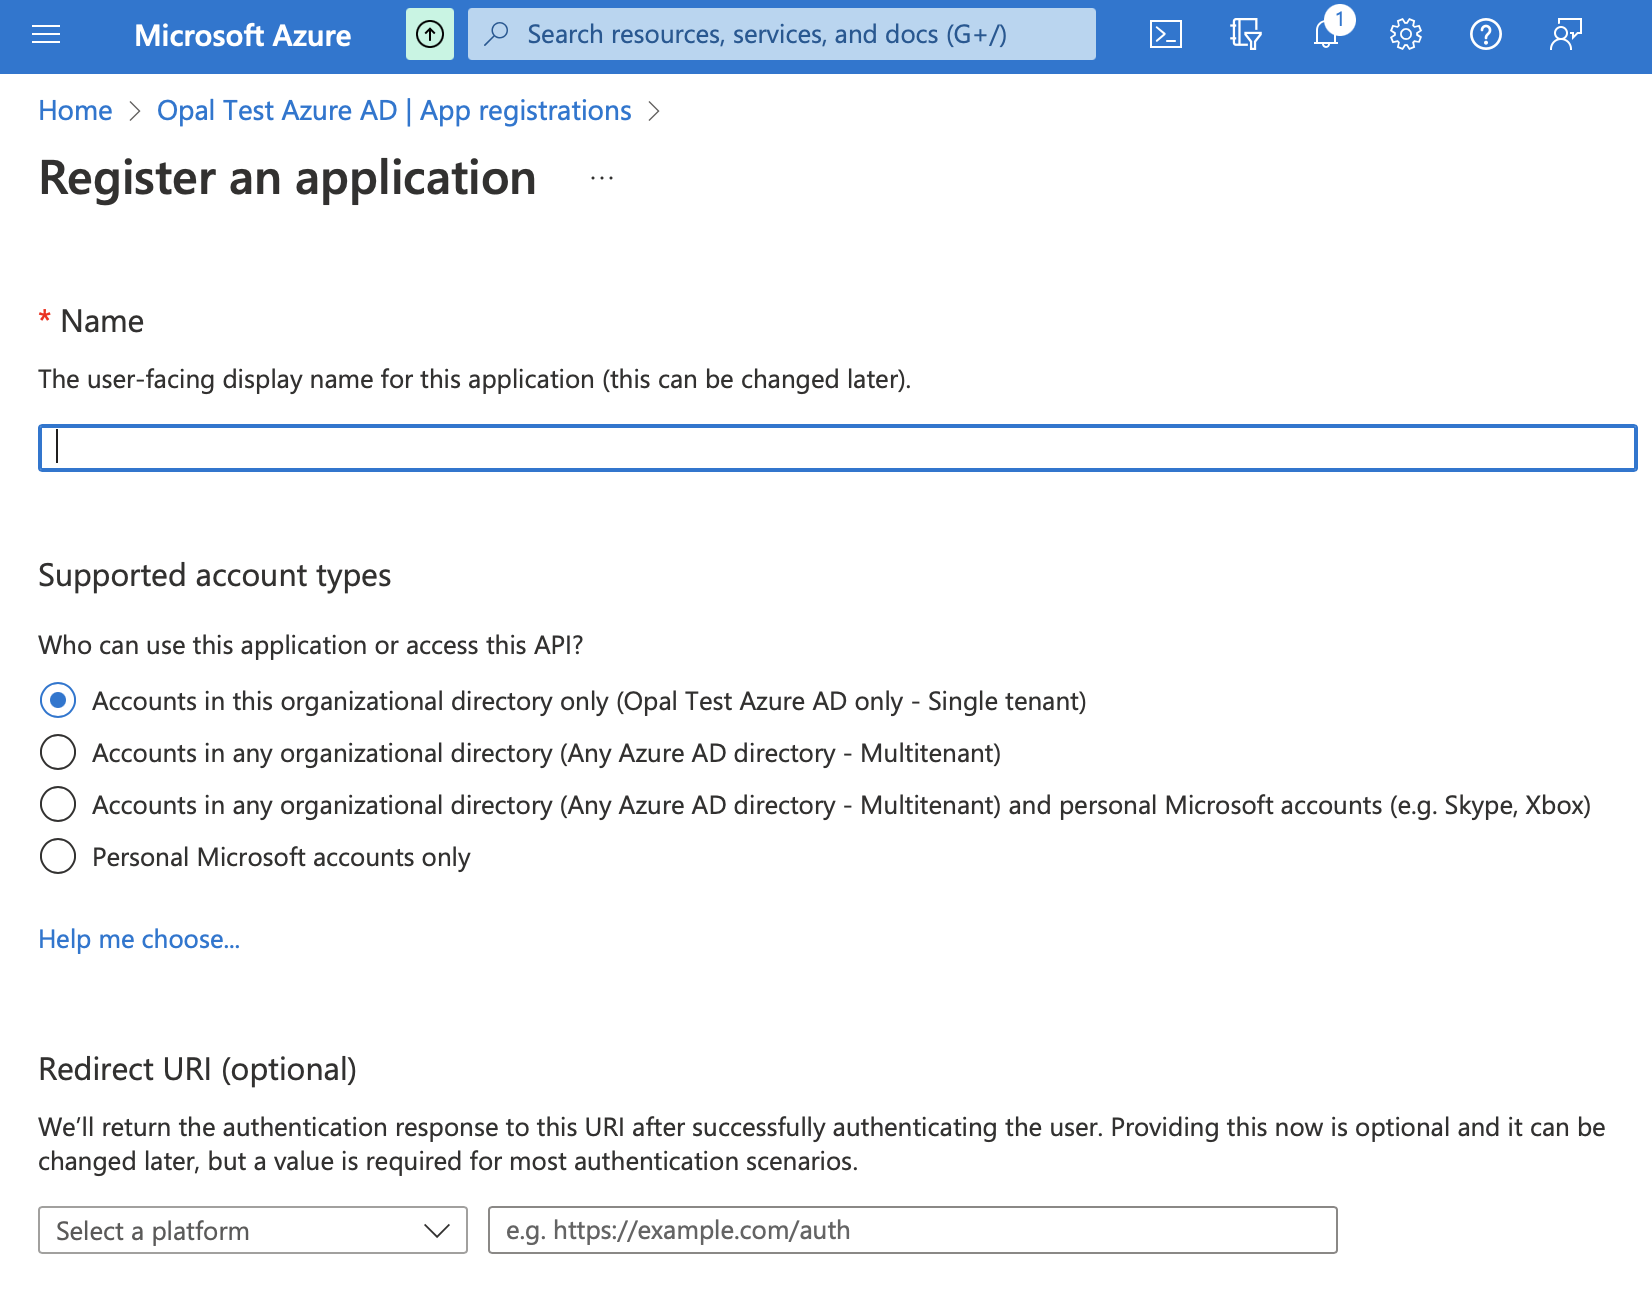Open the Select a platform dropdown
The image size is (1652, 1292).
pos(253,1230)
